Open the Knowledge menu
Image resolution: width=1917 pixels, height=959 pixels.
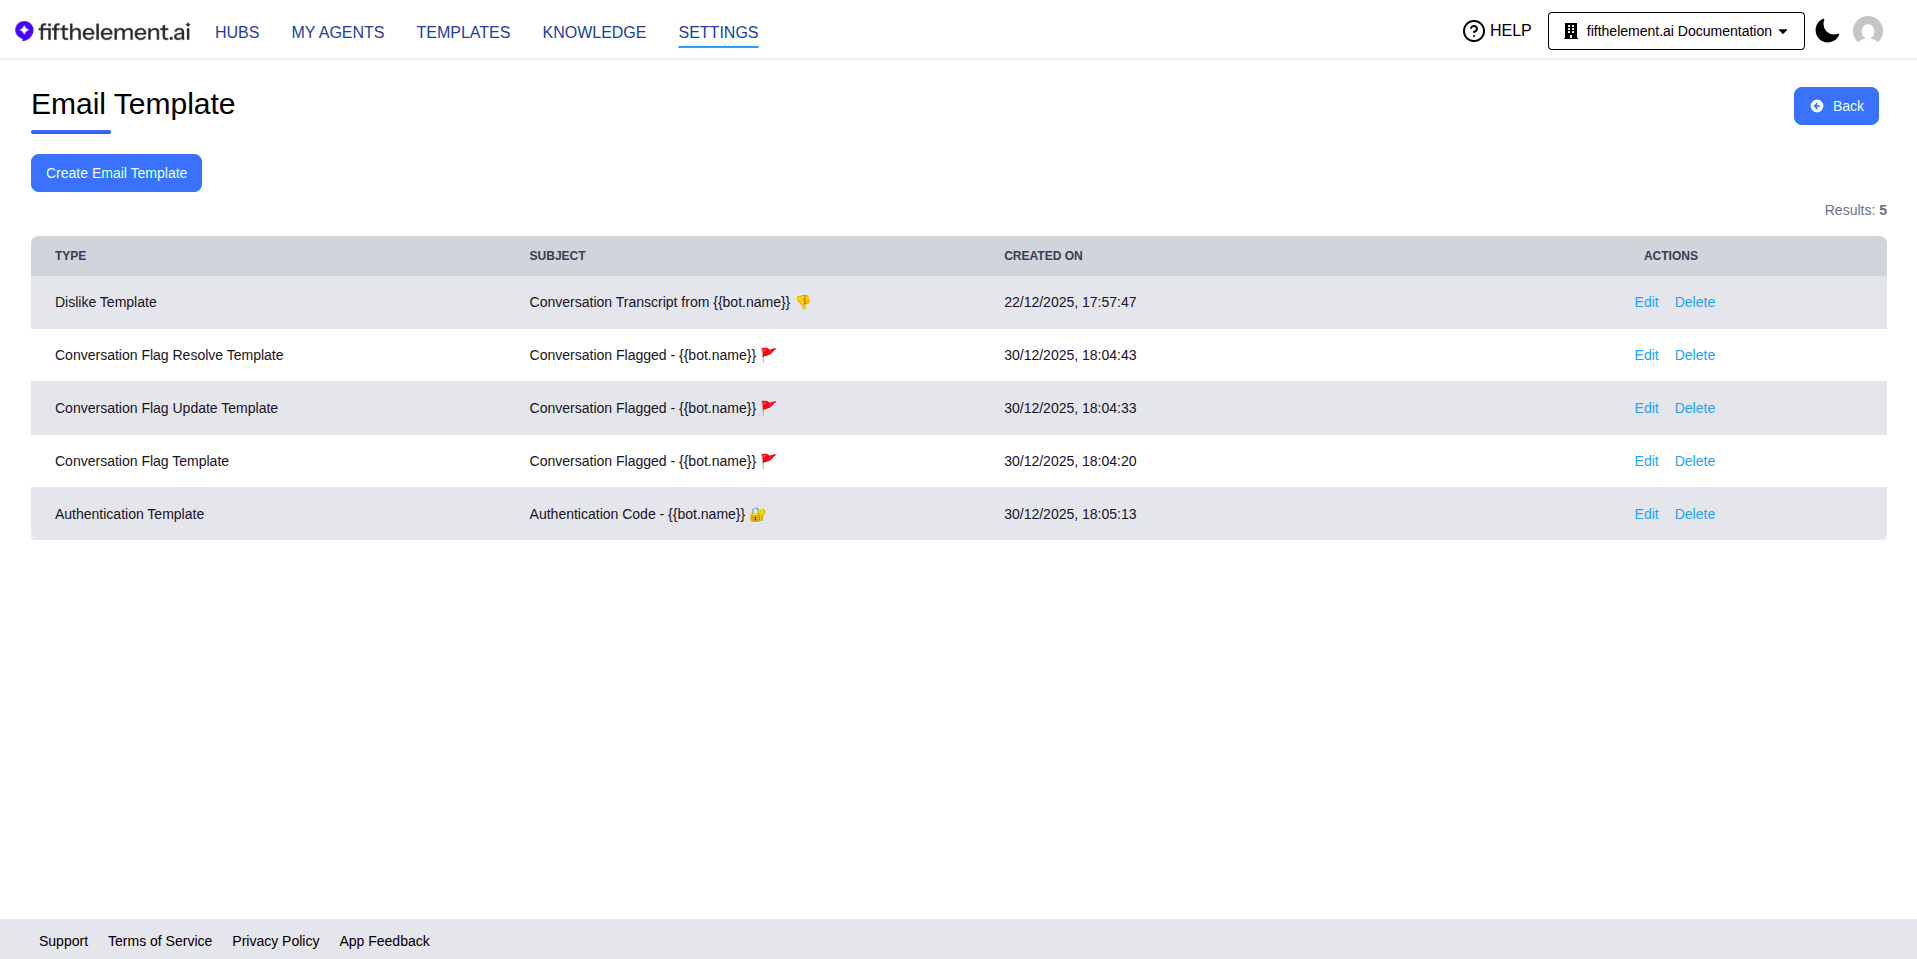[x=594, y=32]
